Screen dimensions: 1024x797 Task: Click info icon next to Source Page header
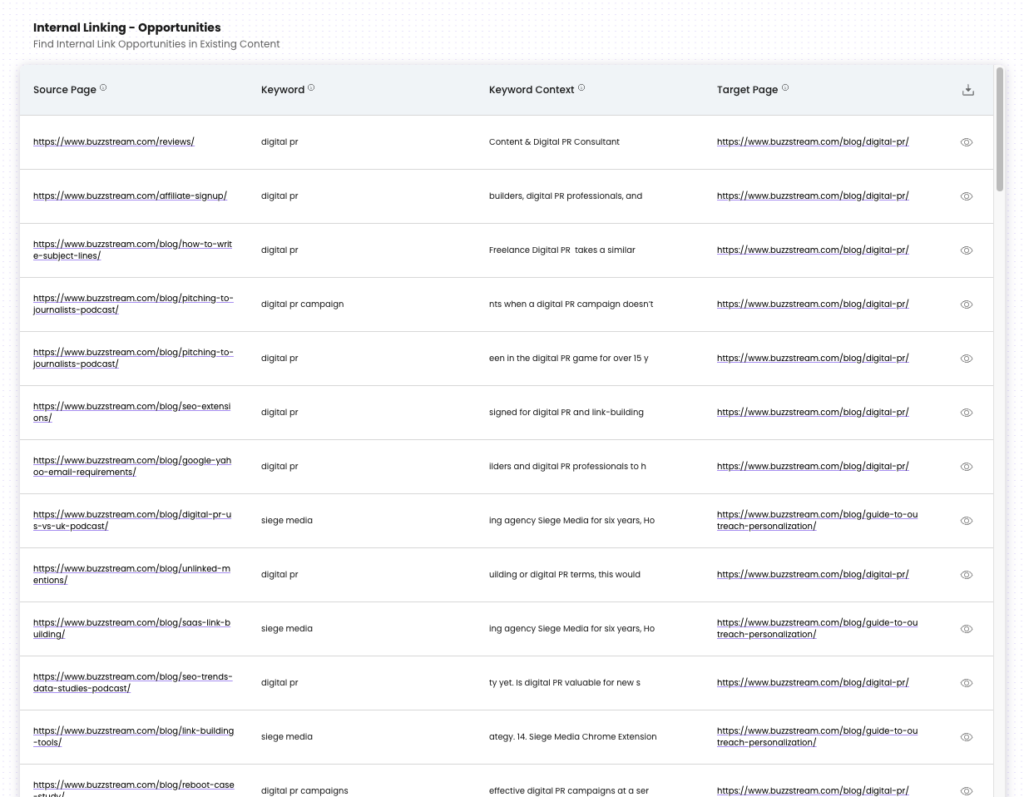click(103, 88)
